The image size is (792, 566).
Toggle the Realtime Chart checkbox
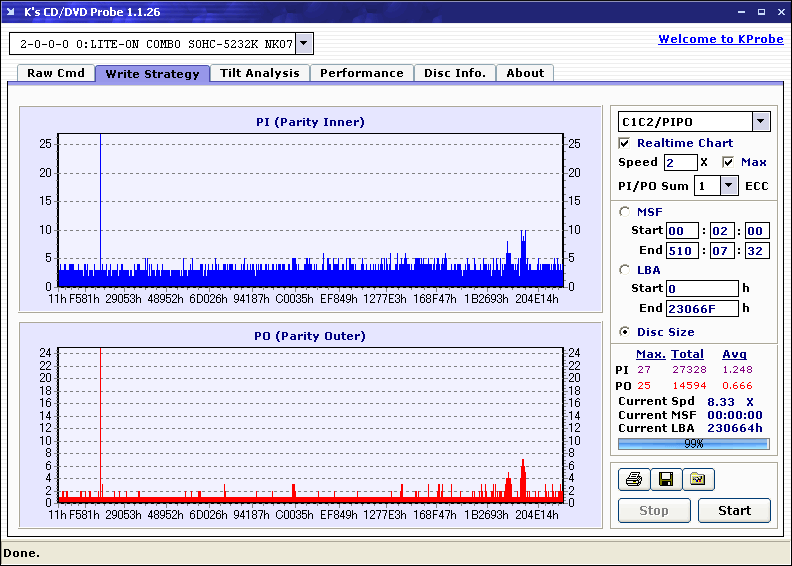pos(624,143)
